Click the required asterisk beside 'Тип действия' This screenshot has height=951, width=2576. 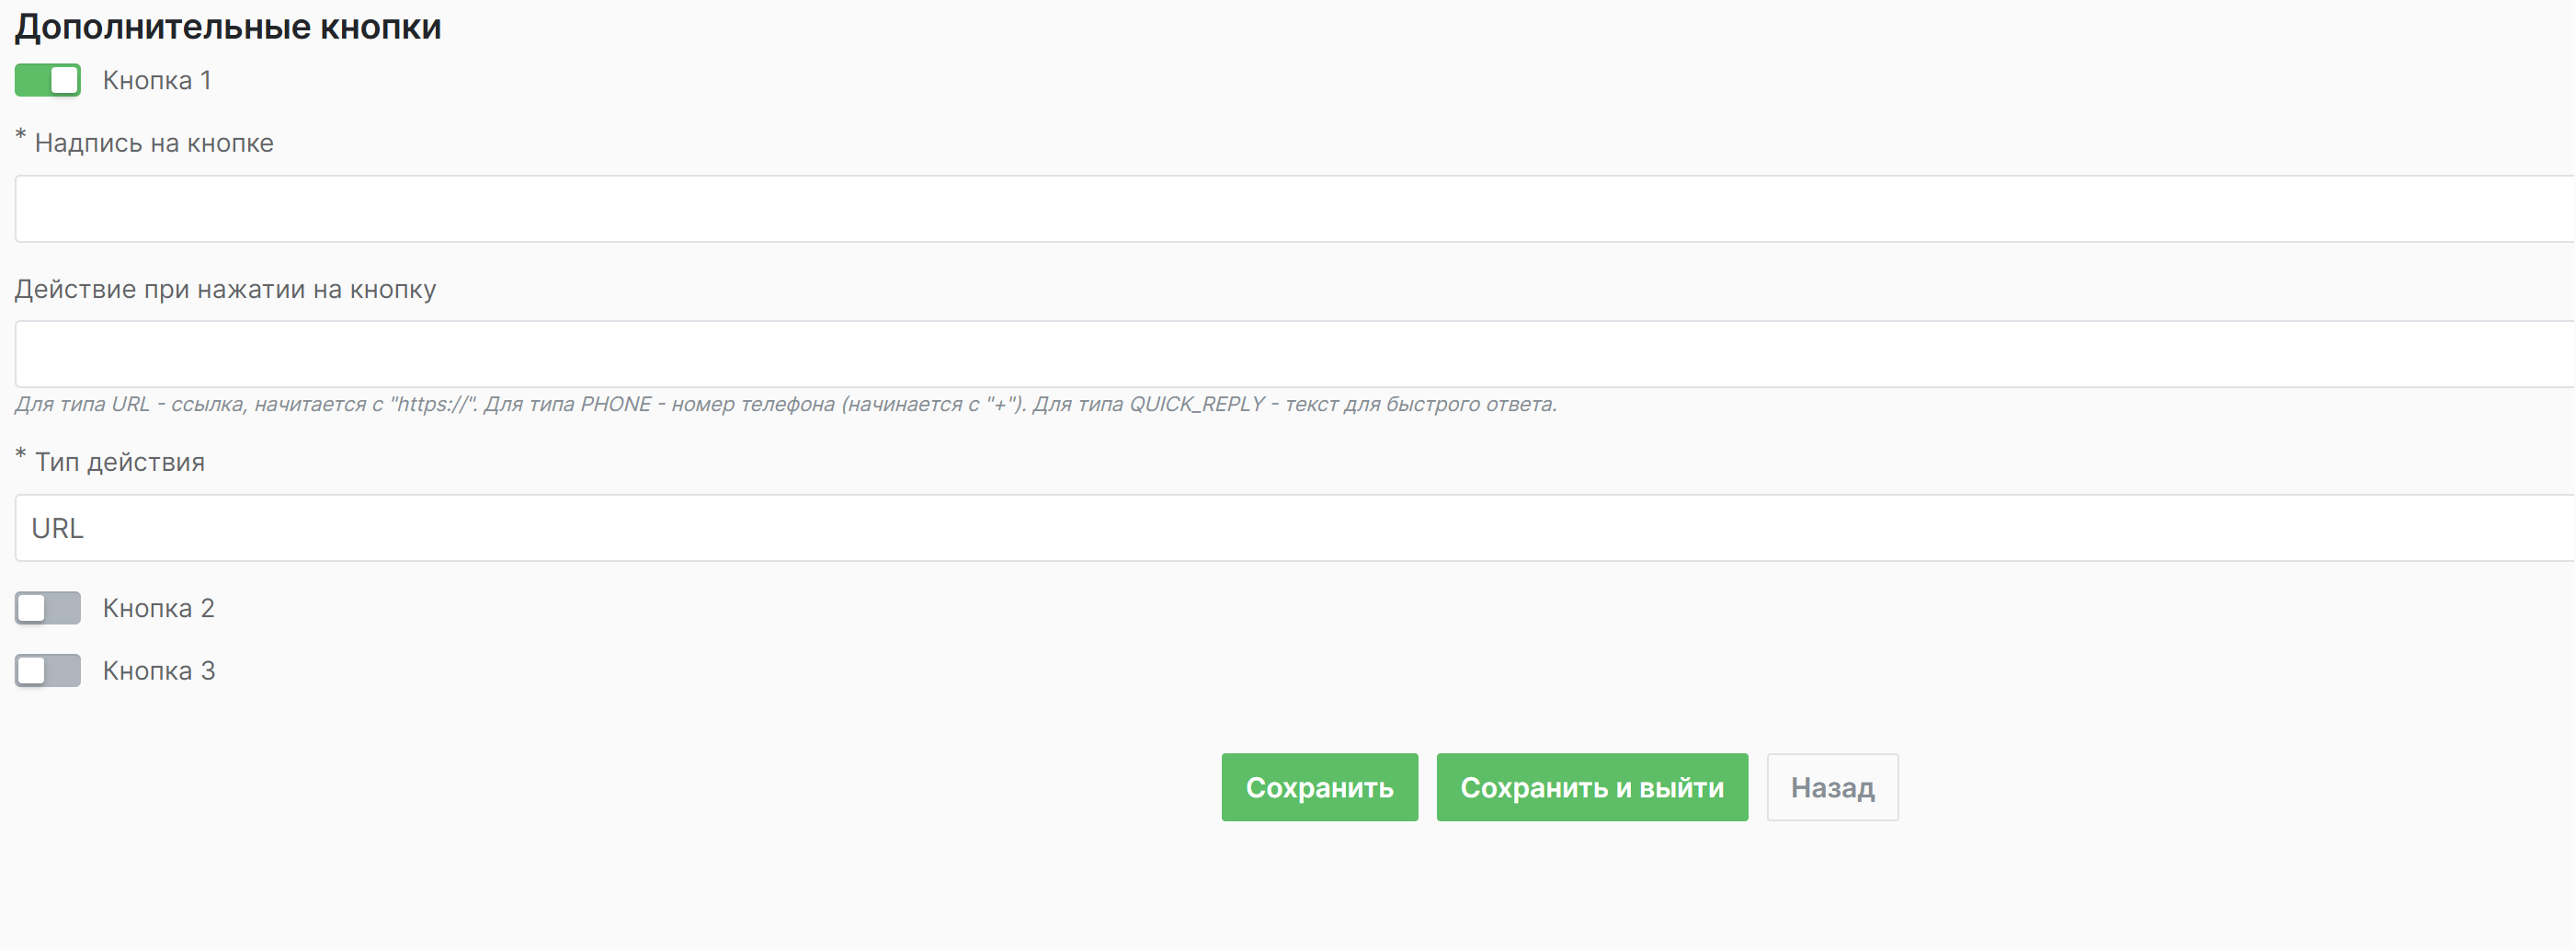21,455
